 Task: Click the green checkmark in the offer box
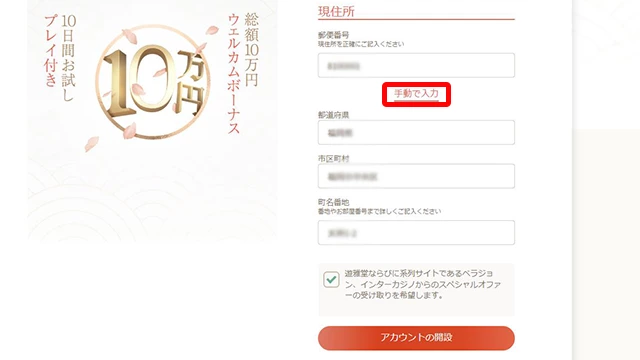(x=331, y=280)
